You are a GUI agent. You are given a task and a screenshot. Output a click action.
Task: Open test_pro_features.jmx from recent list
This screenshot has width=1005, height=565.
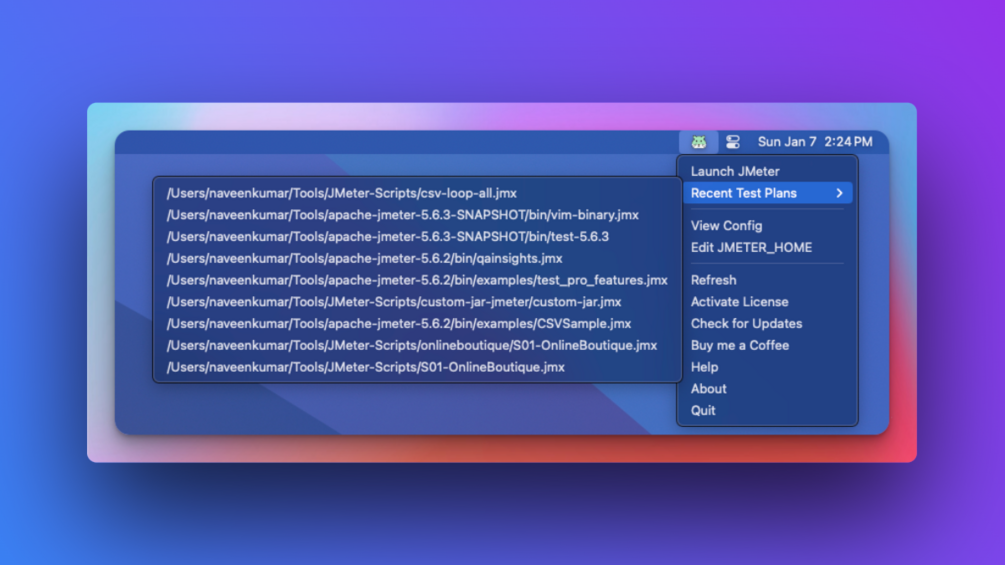click(x=417, y=280)
